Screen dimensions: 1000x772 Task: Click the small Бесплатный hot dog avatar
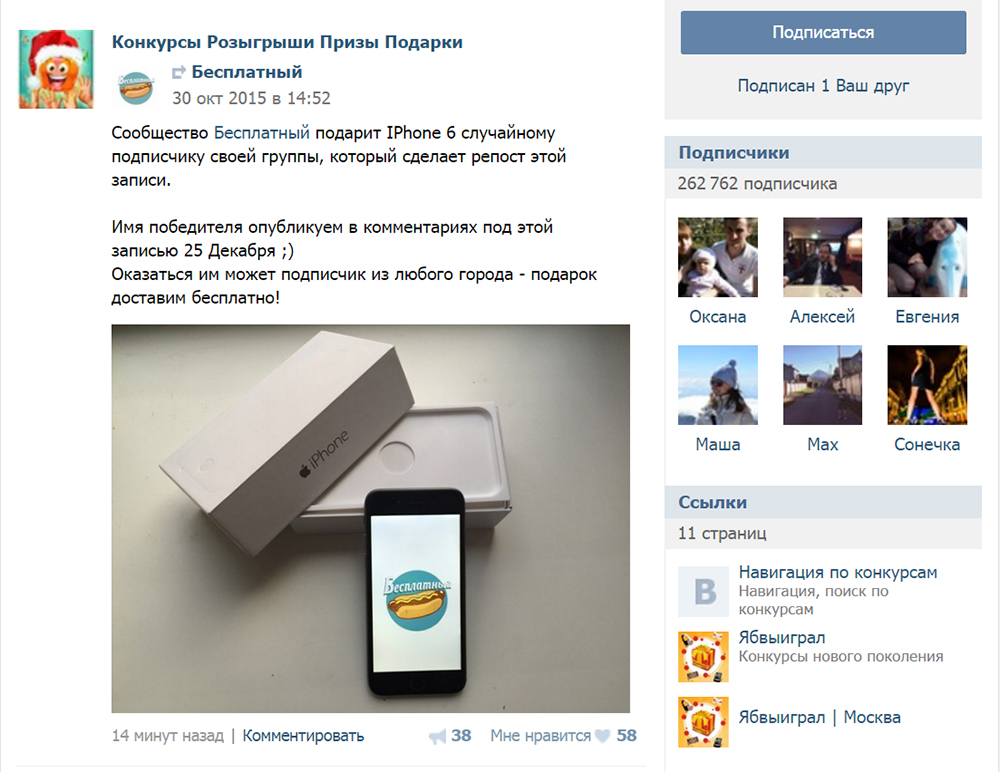click(136, 87)
